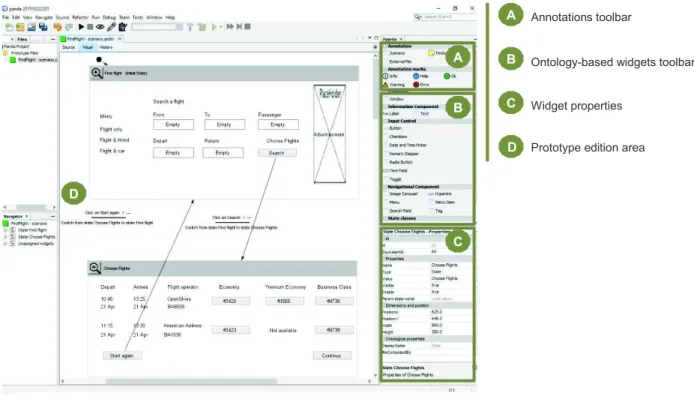Choose the Scenario annotation item

(397, 53)
